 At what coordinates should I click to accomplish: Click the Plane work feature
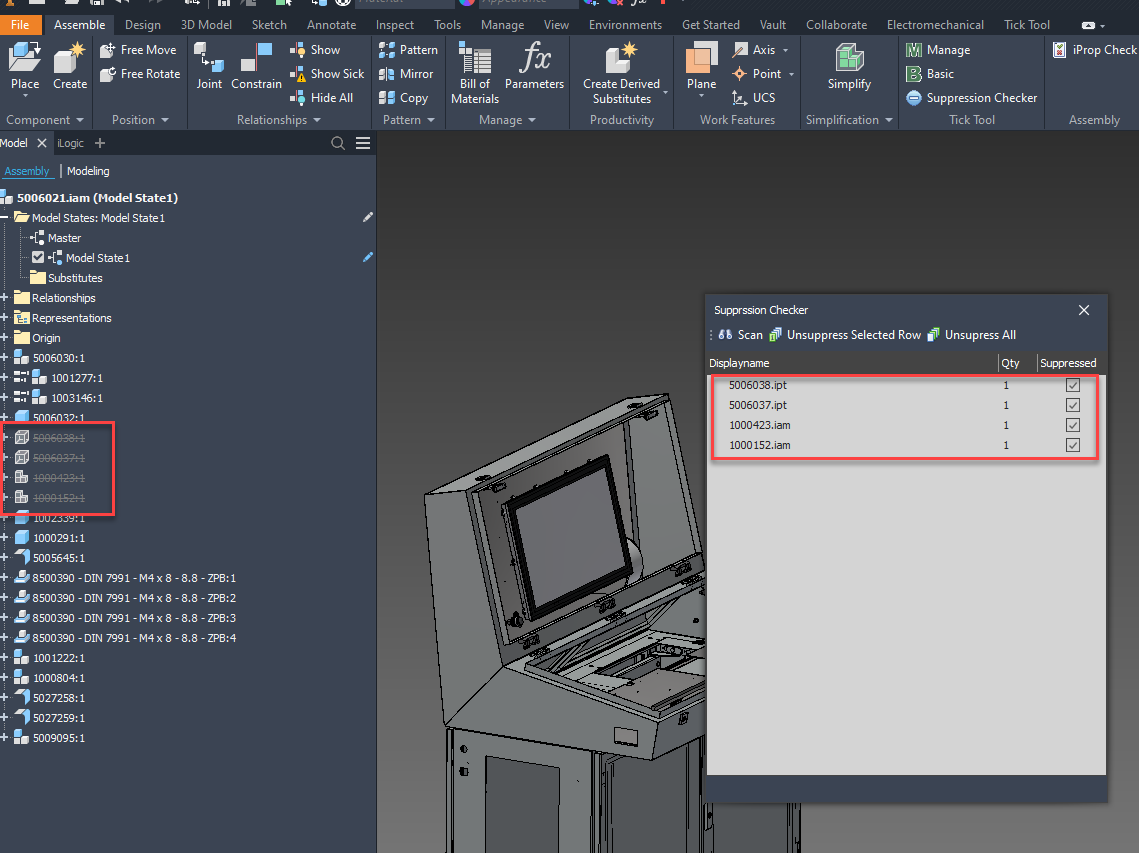(702, 65)
